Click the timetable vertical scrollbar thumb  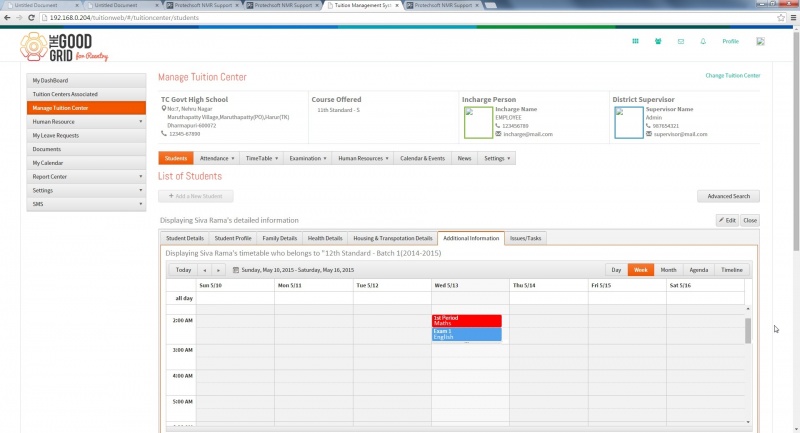pos(748,330)
